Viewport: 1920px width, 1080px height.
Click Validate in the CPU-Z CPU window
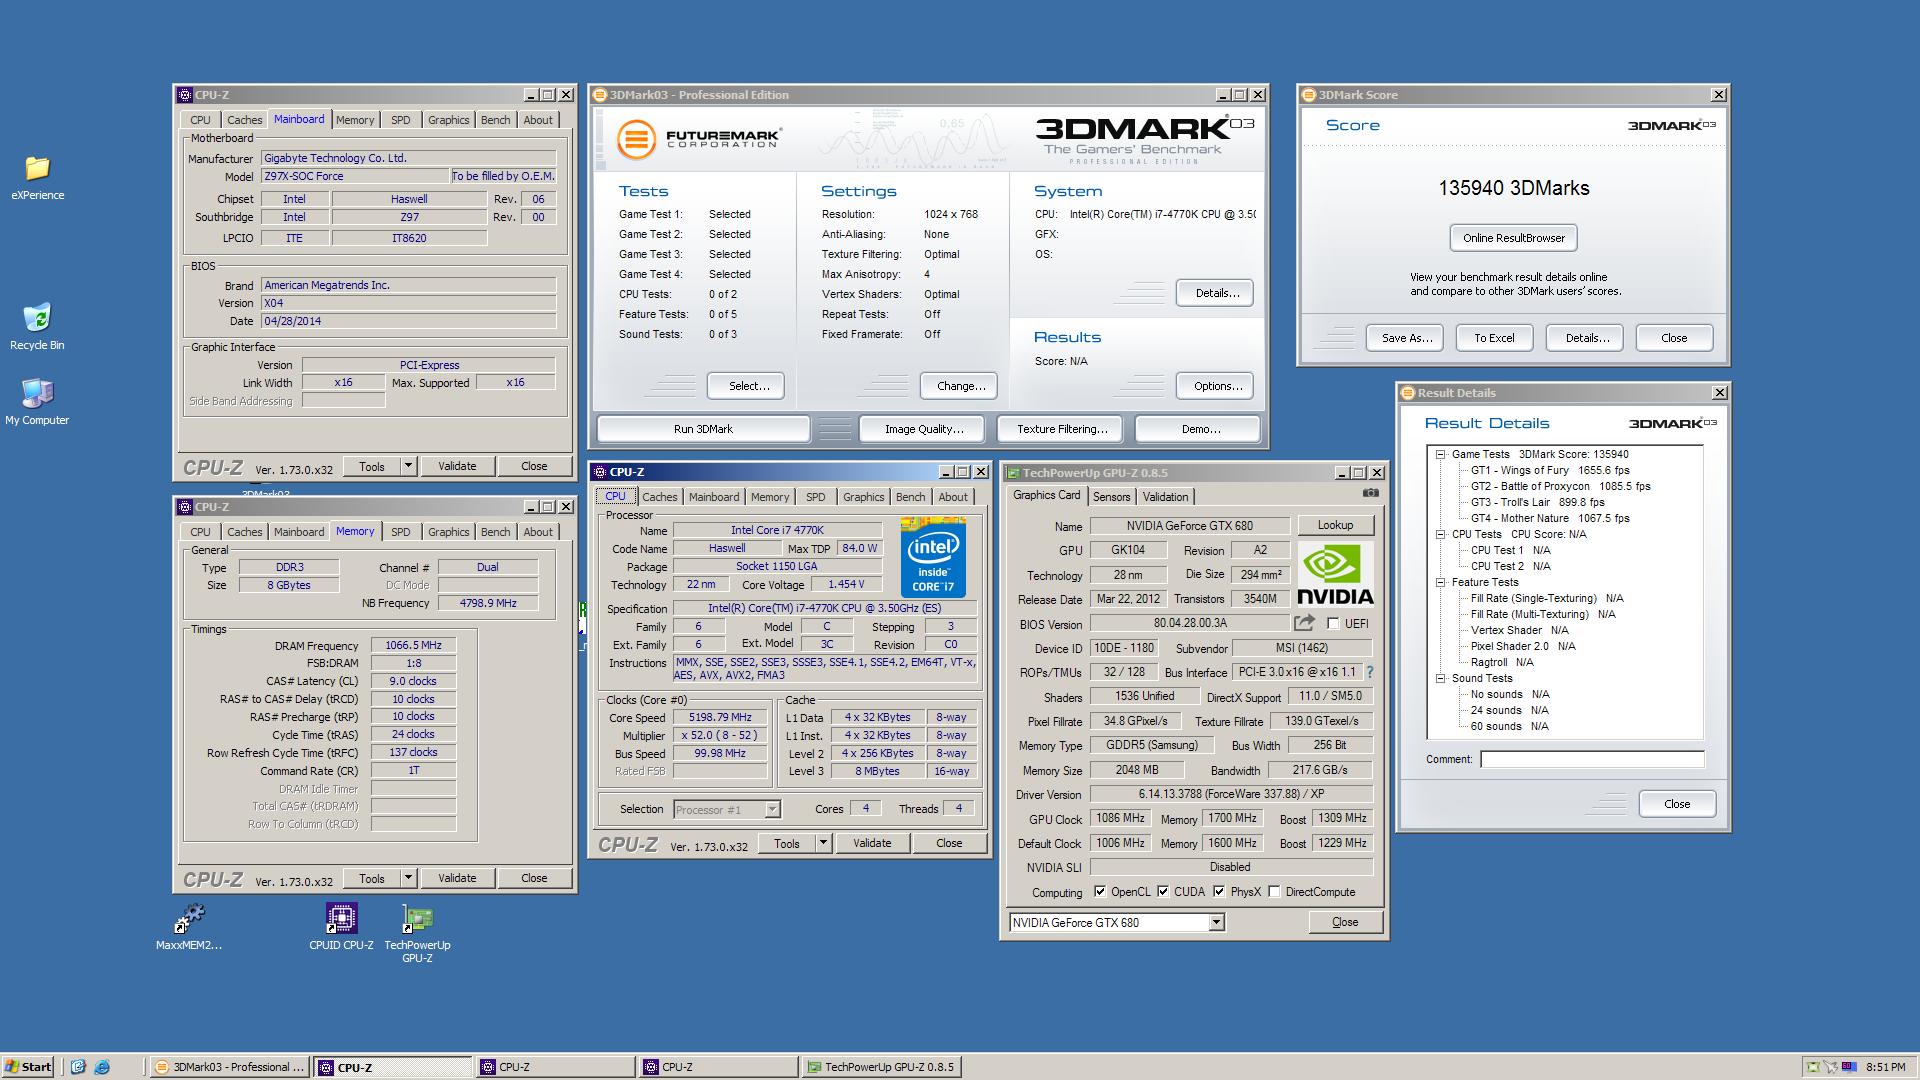tap(872, 843)
